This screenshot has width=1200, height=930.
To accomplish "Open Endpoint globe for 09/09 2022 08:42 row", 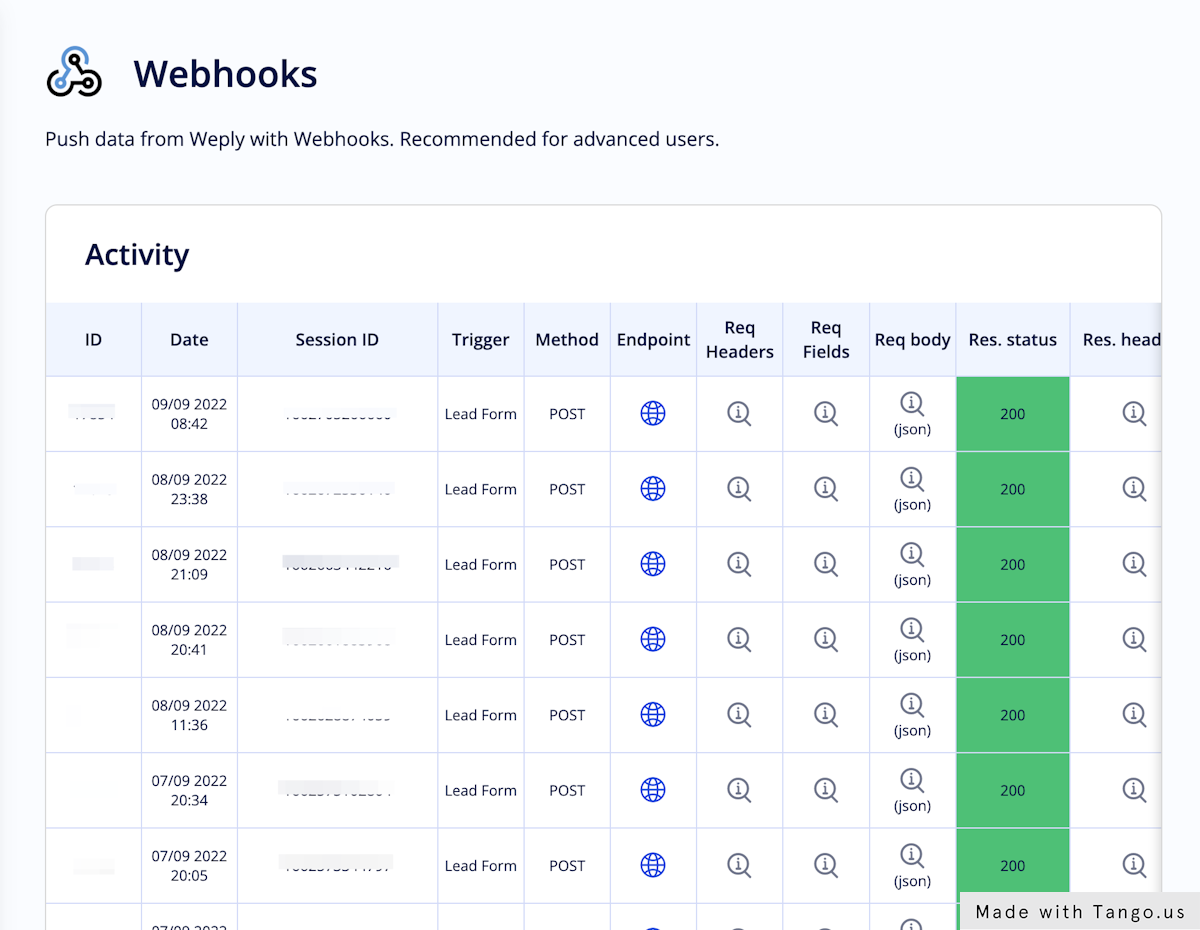I will (653, 413).
